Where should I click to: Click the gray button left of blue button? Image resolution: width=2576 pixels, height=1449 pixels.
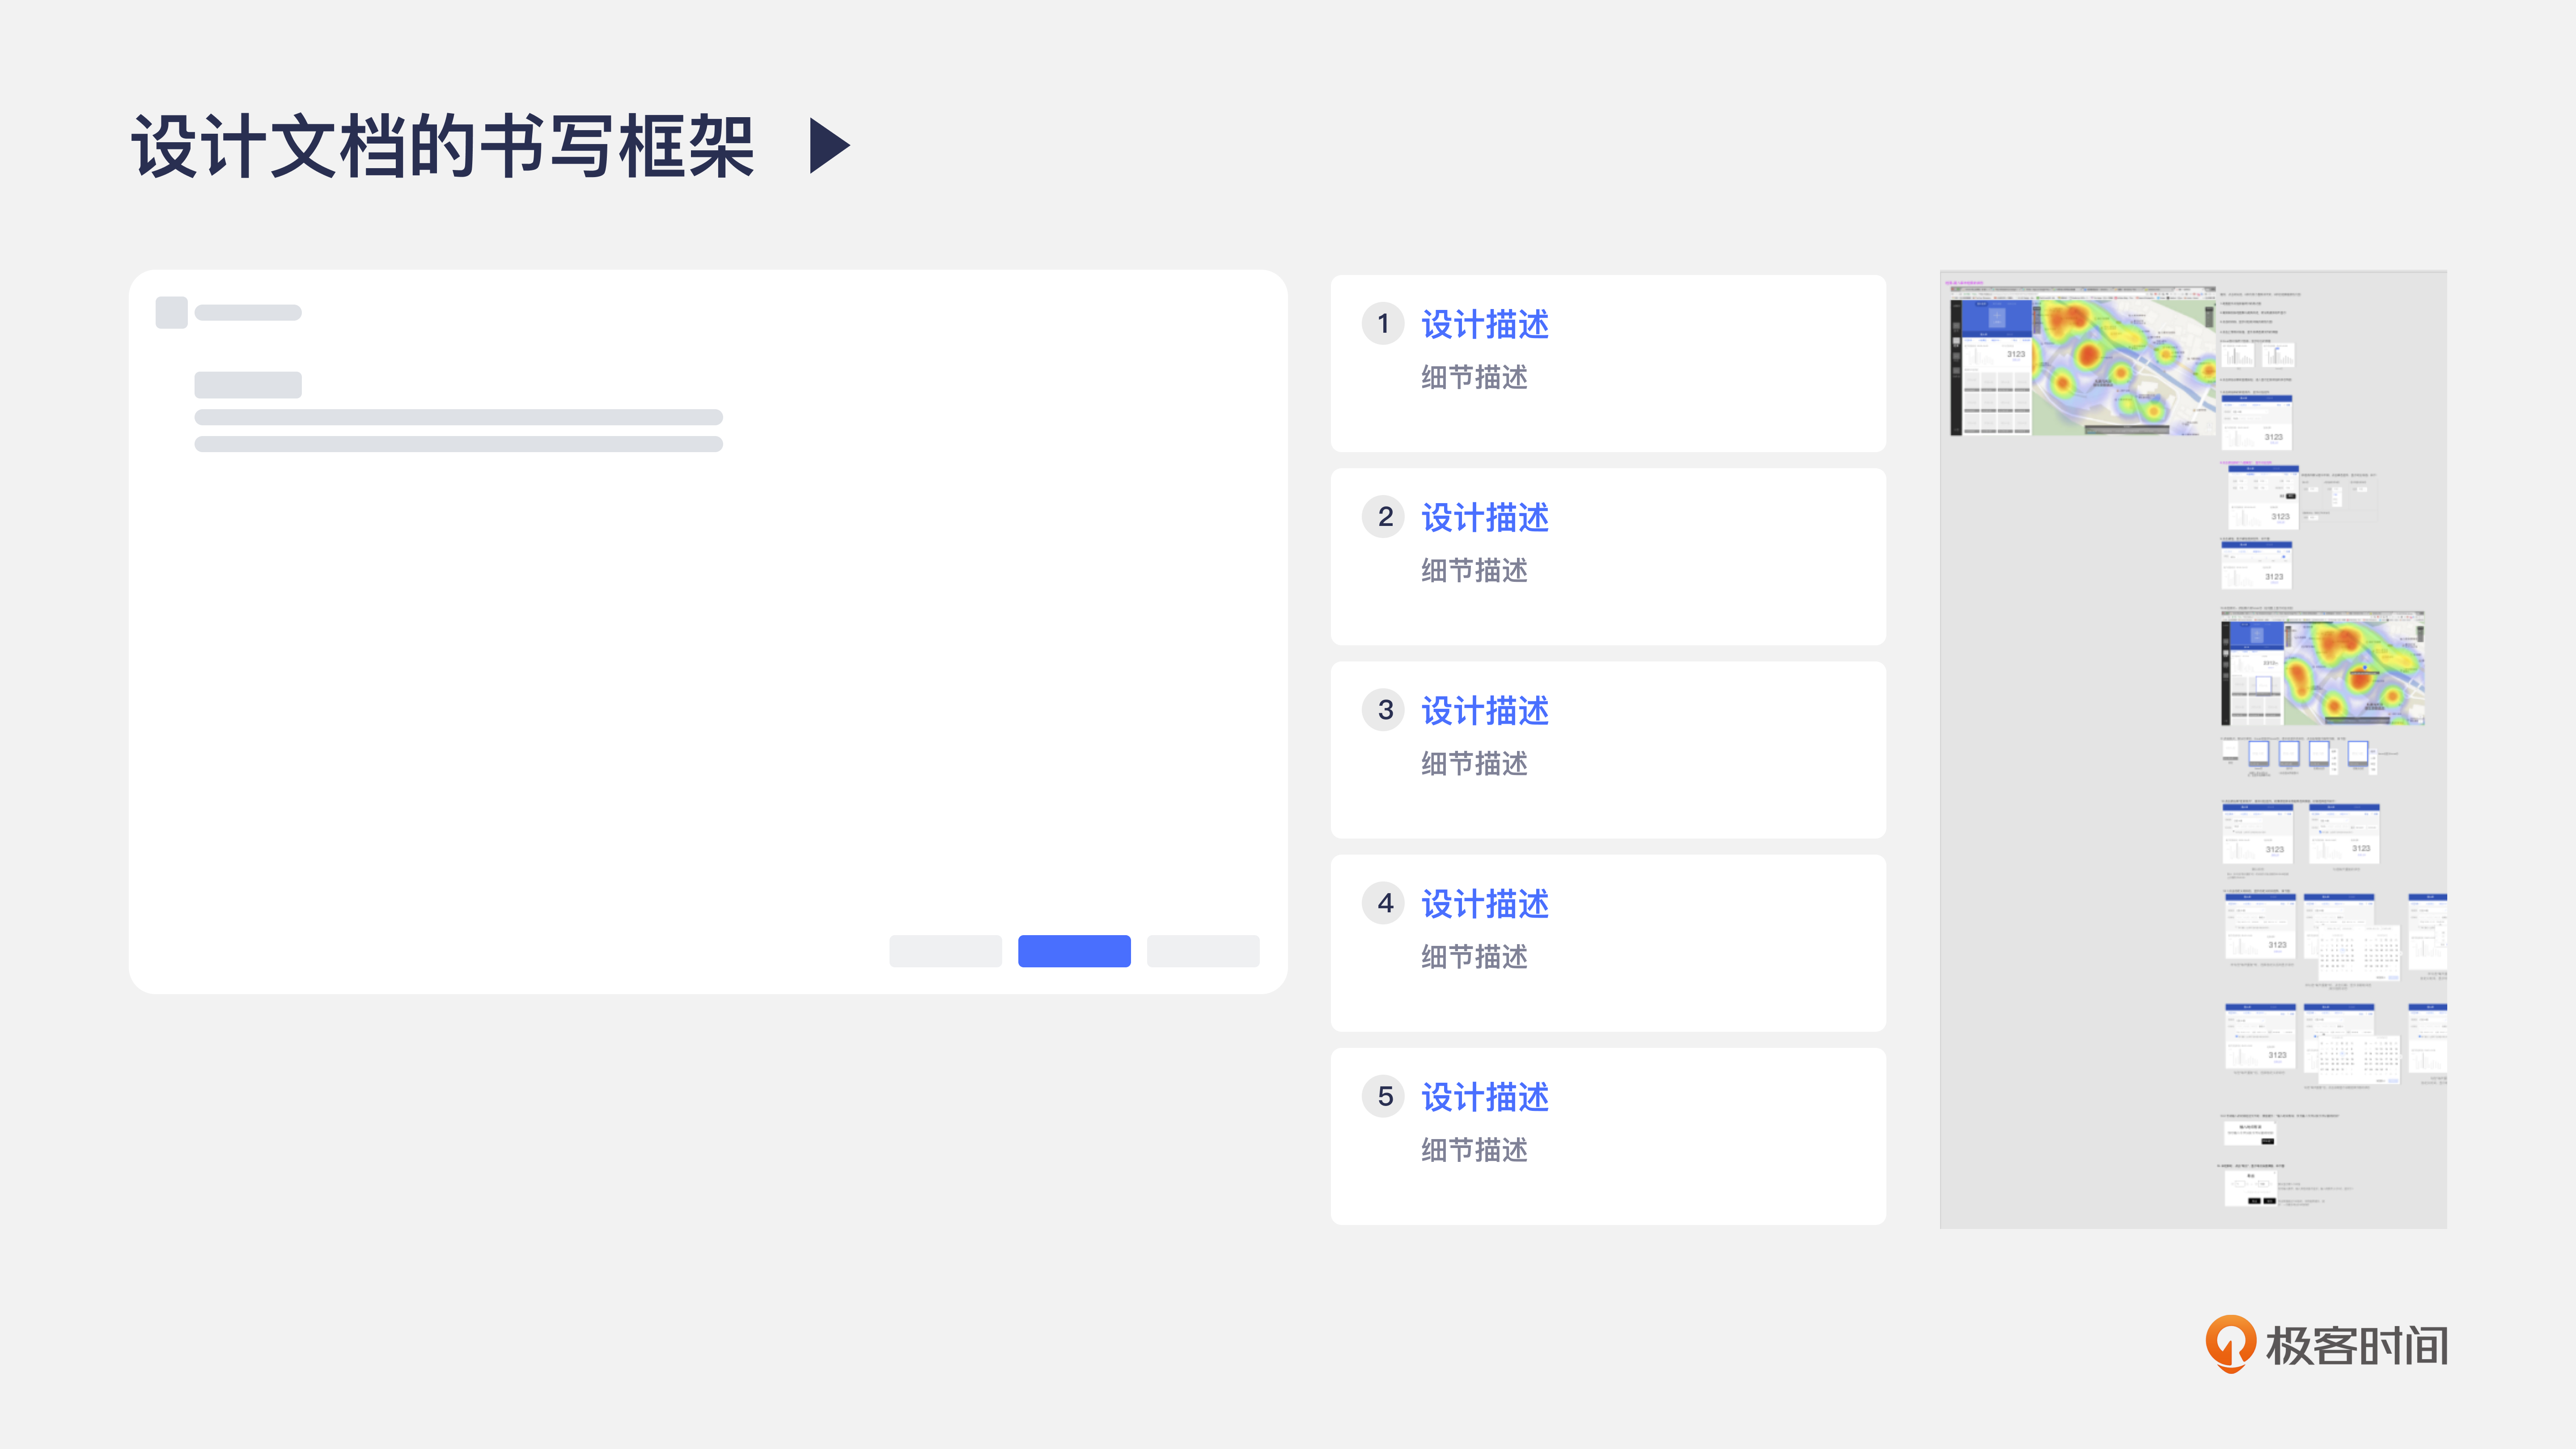click(945, 951)
